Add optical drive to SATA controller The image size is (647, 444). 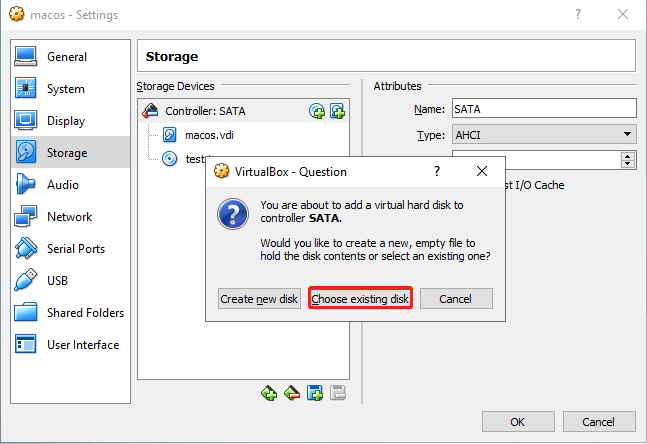pos(317,111)
